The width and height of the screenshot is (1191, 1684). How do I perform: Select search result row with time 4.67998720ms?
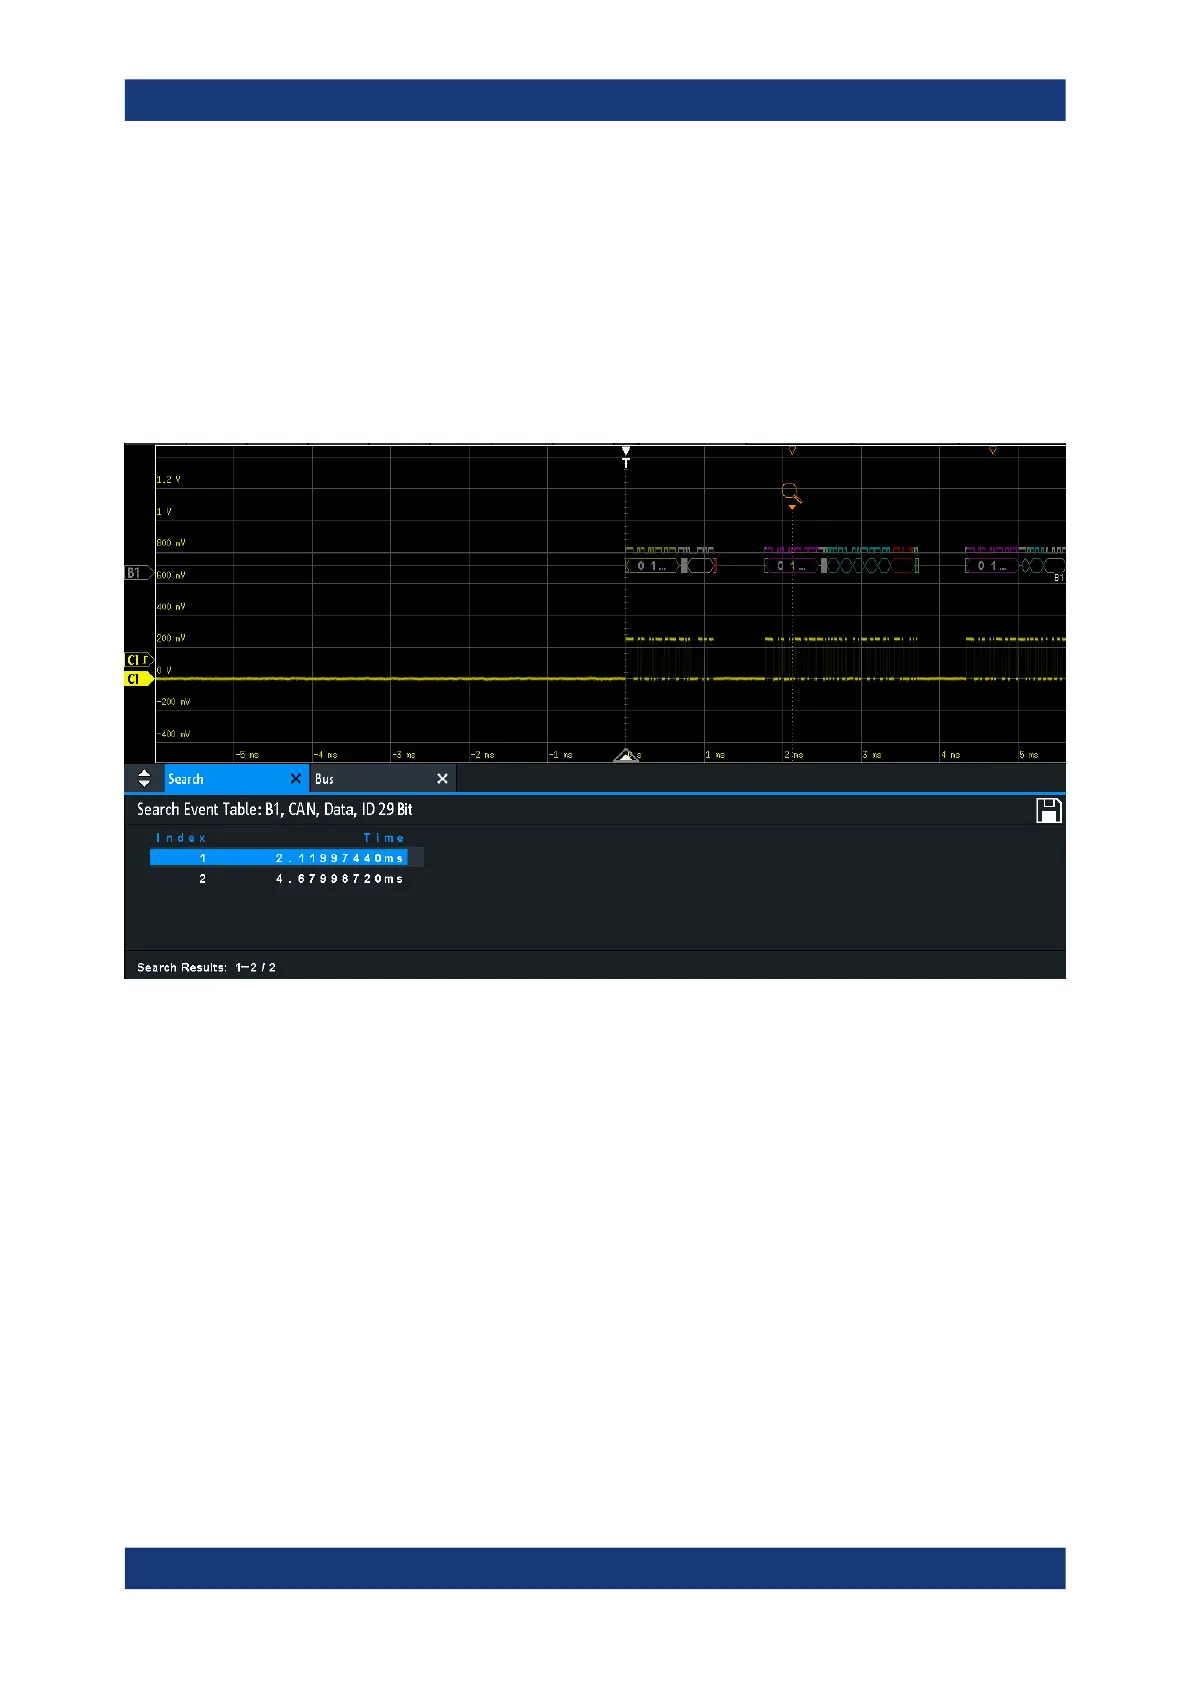(279, 879)
